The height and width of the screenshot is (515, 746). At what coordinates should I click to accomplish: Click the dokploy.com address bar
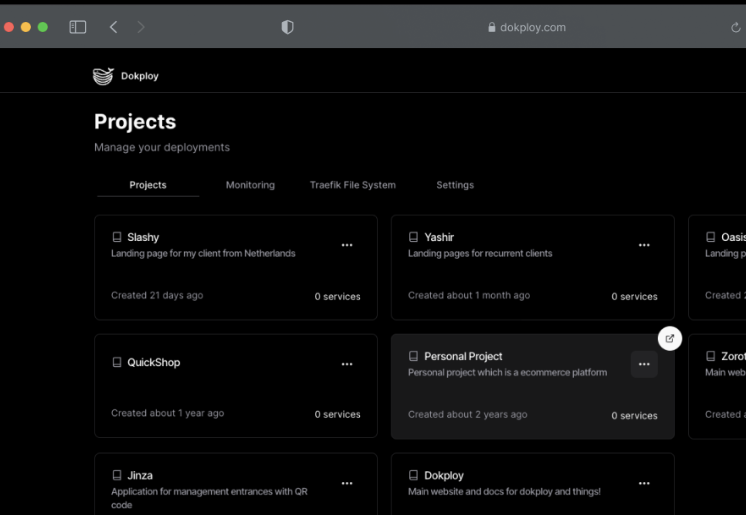527,27
